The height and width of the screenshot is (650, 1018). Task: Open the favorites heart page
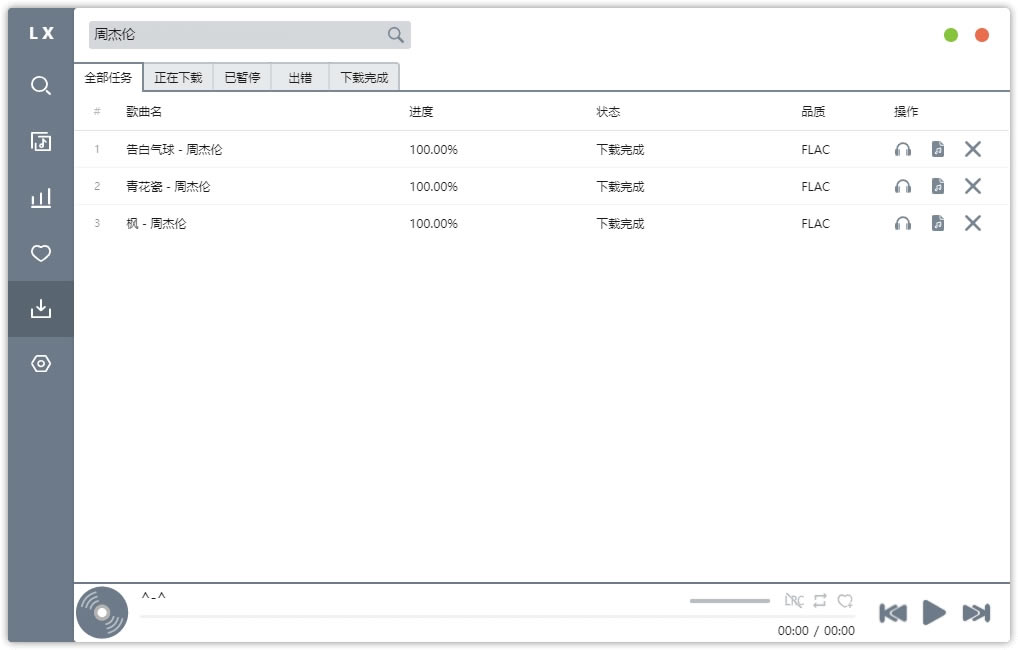40,254
